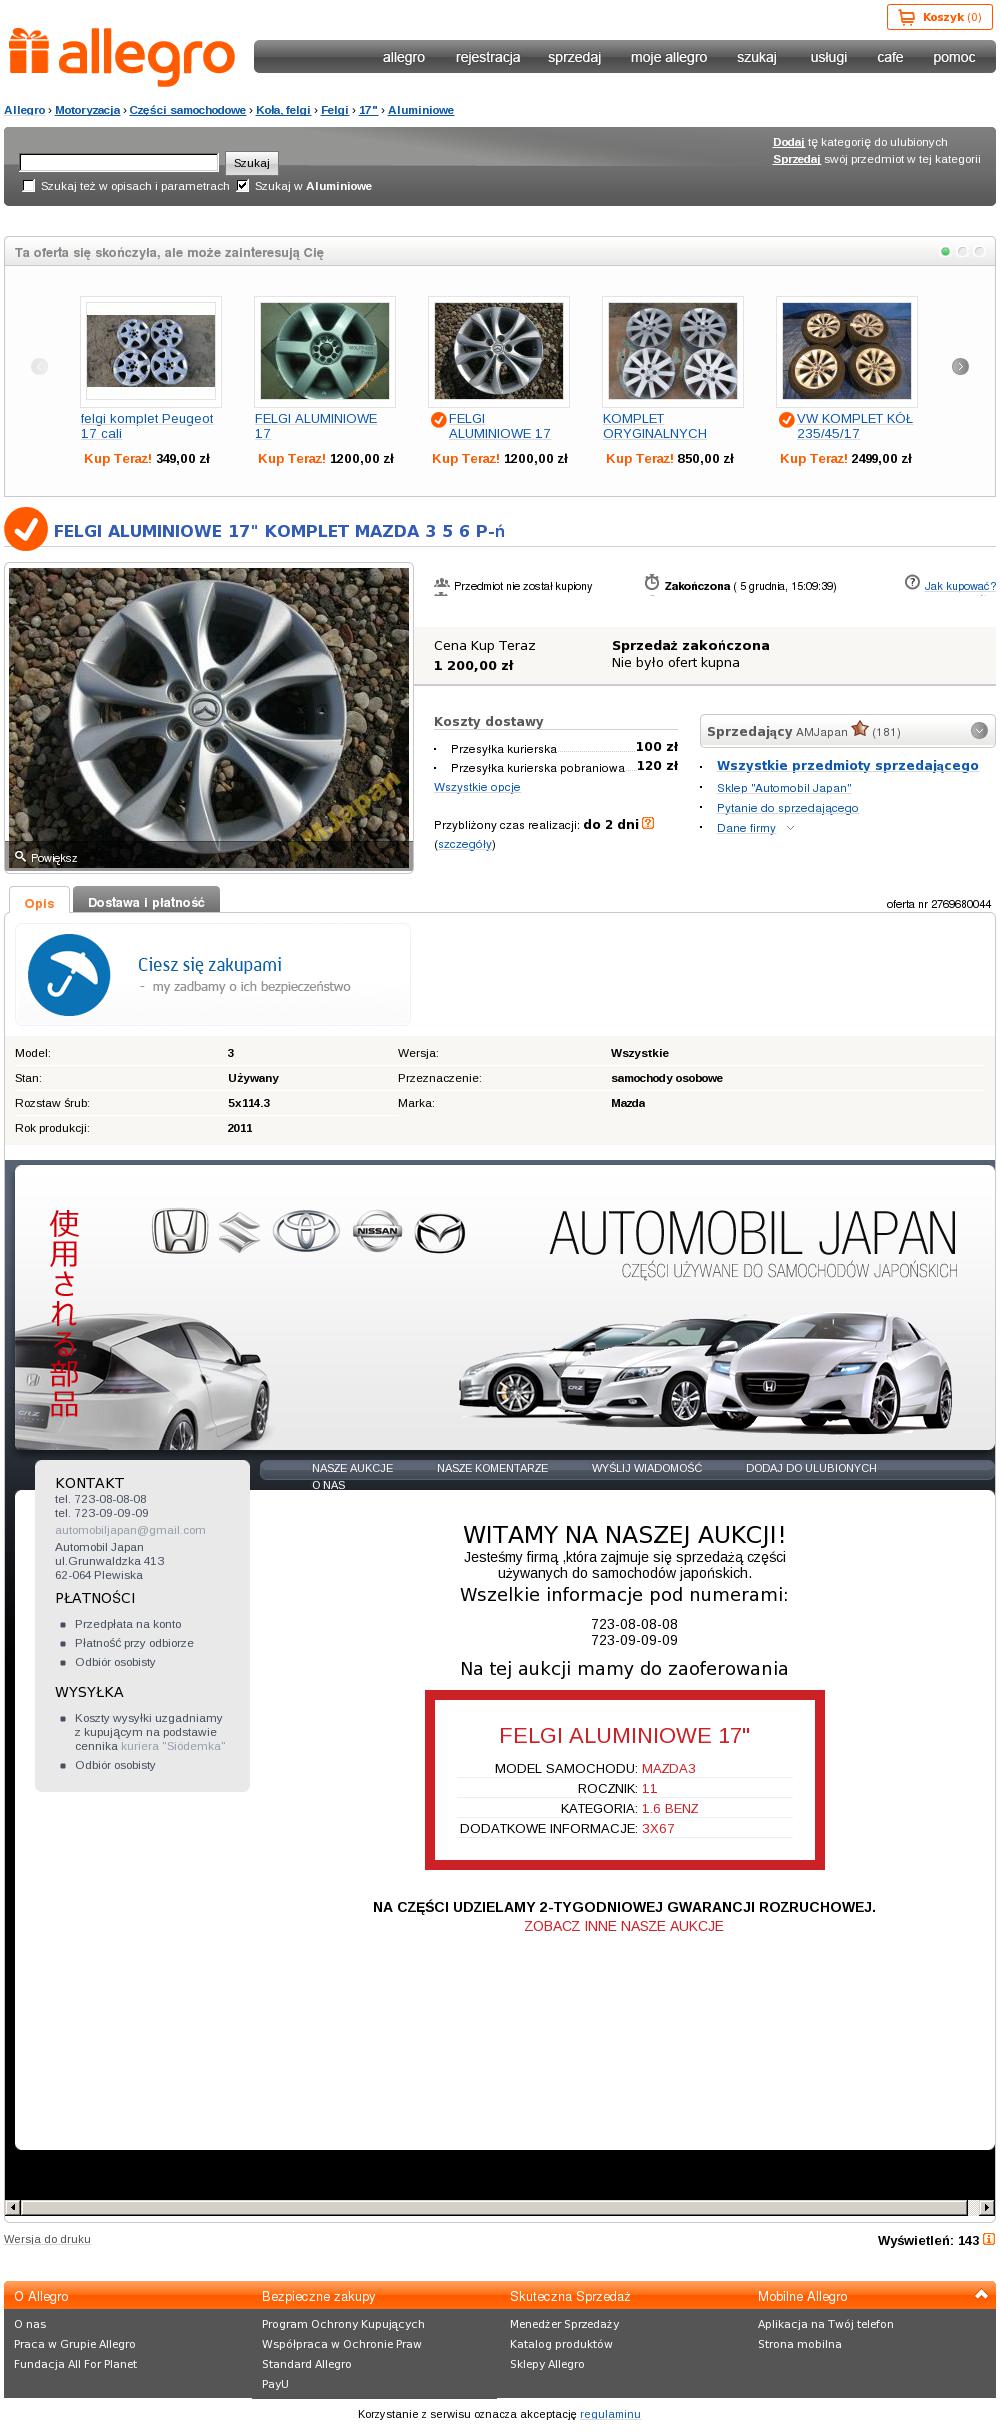Select the first green carousel page dot
The image size is (1000, 2434).
tap(945, 252)
